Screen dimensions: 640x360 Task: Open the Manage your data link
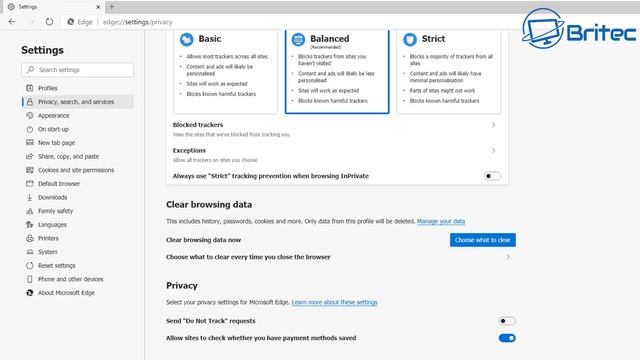(441, 221)
